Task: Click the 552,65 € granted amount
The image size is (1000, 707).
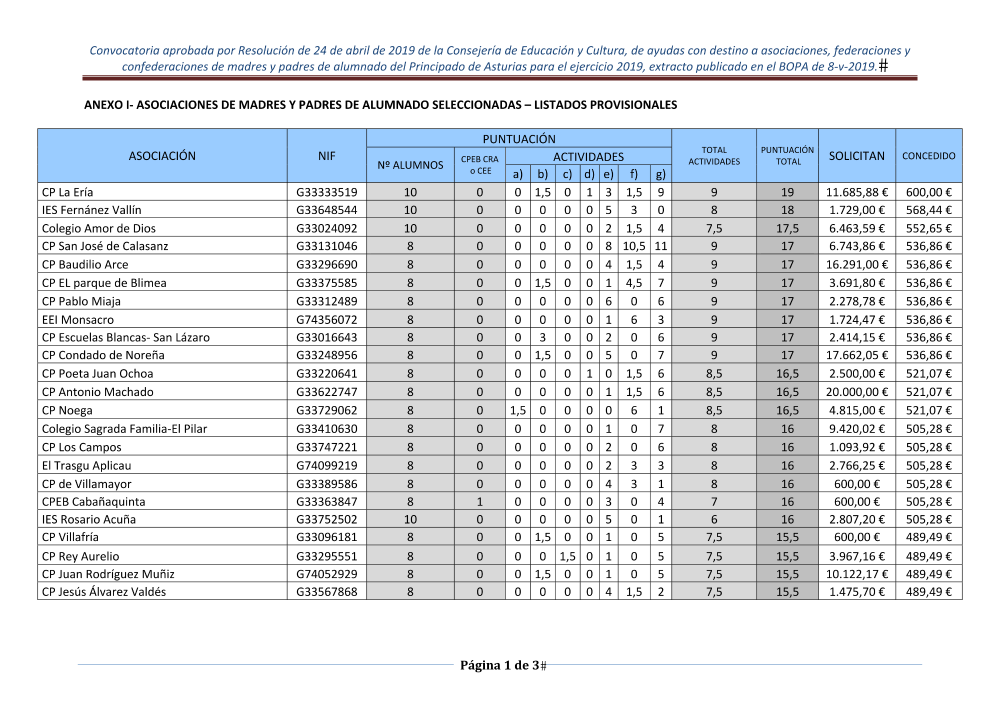Action: tap(929, 228)
